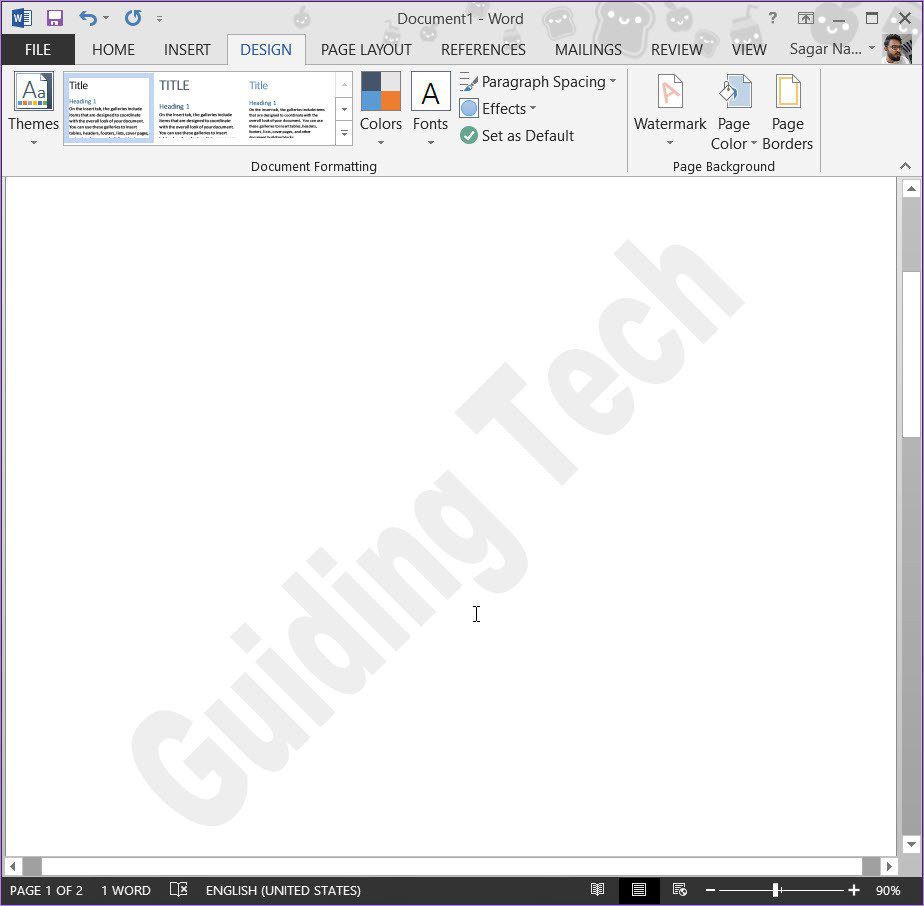Open the theme Colors swatch menu
Image resolution: width=924 pixels, height=906 pixels.
coord(381,109)
